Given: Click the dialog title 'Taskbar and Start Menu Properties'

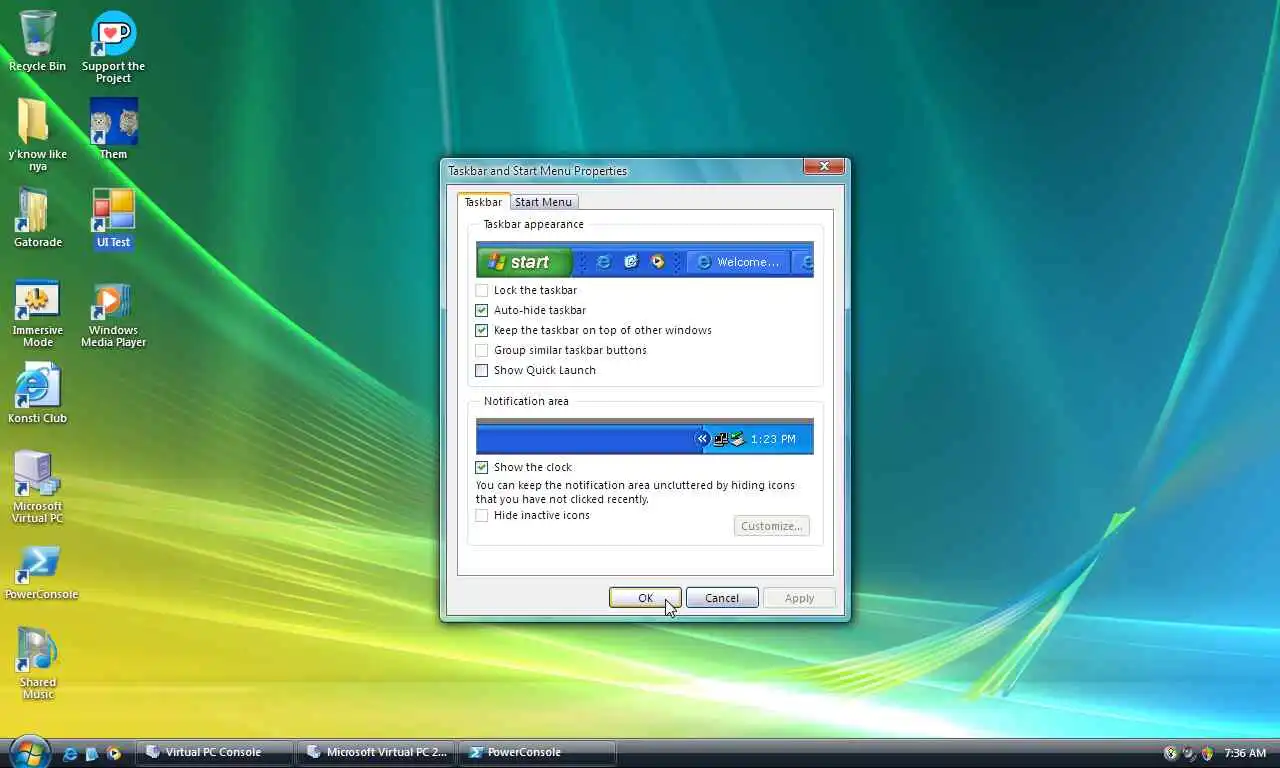Looking at the screenshot, I should coord(538,171).
